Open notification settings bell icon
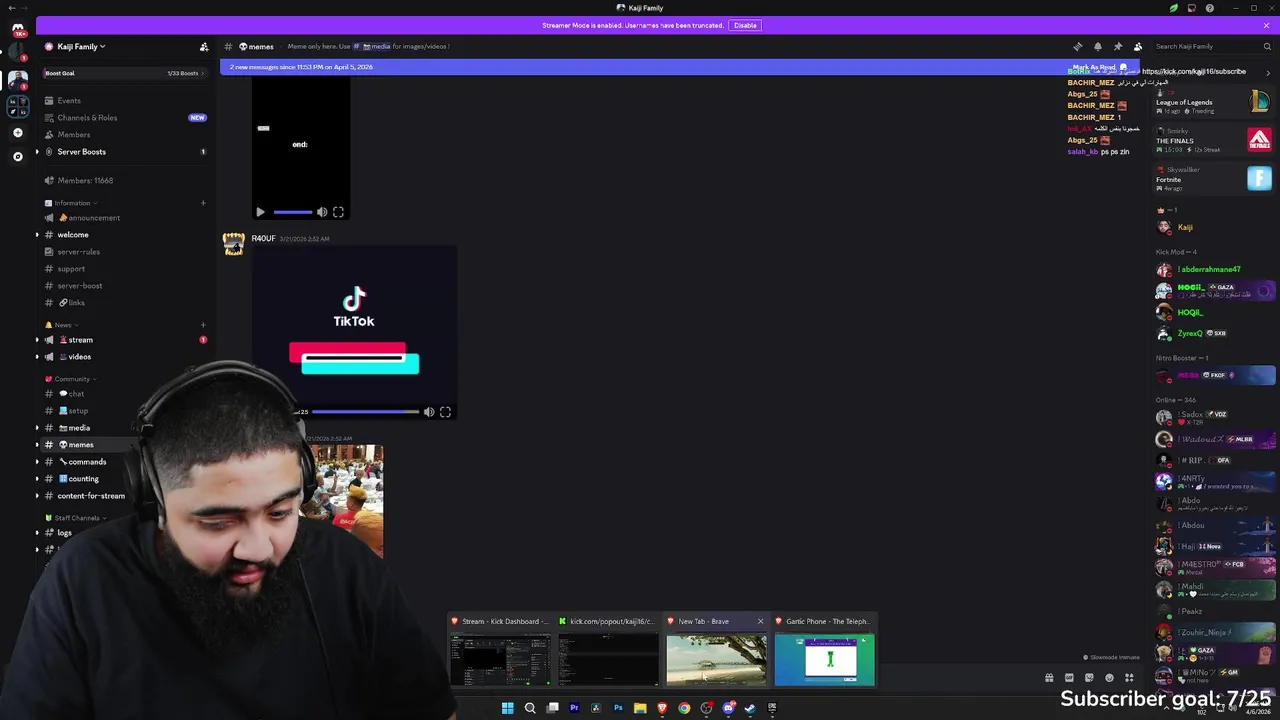 pos(1098,46)
